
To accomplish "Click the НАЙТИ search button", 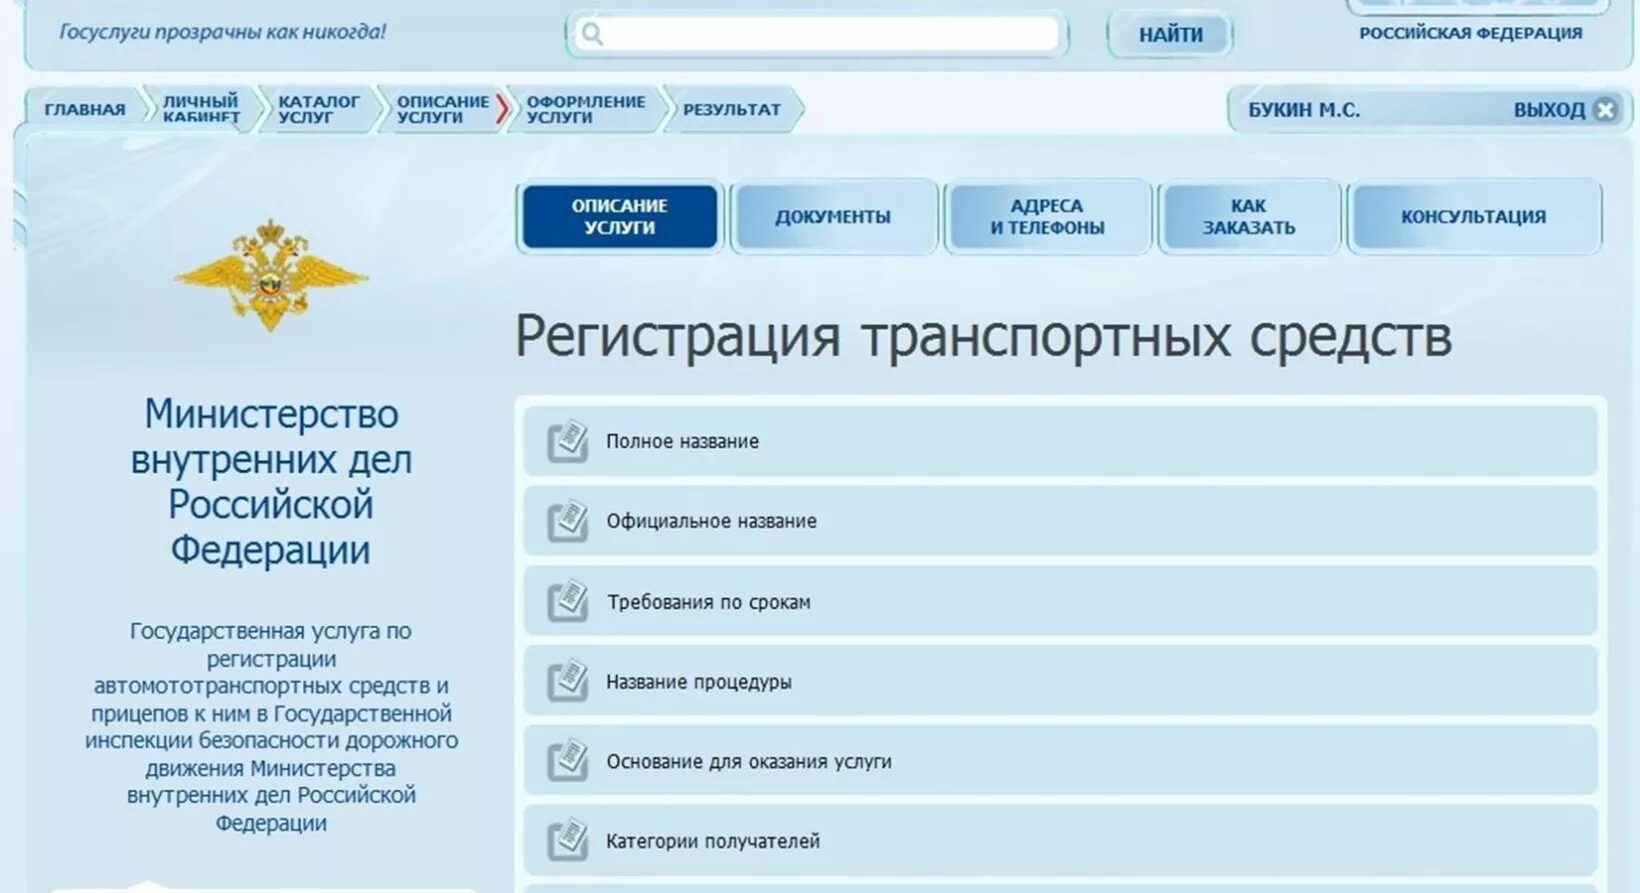I will click(1170, 35).
